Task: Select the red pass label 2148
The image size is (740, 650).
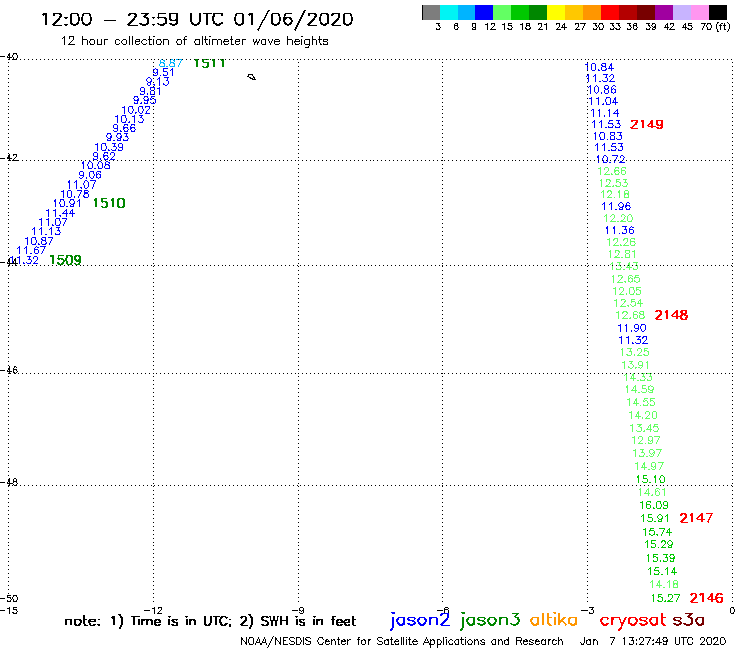Action: pyautogui.click(x=671, y=315)
